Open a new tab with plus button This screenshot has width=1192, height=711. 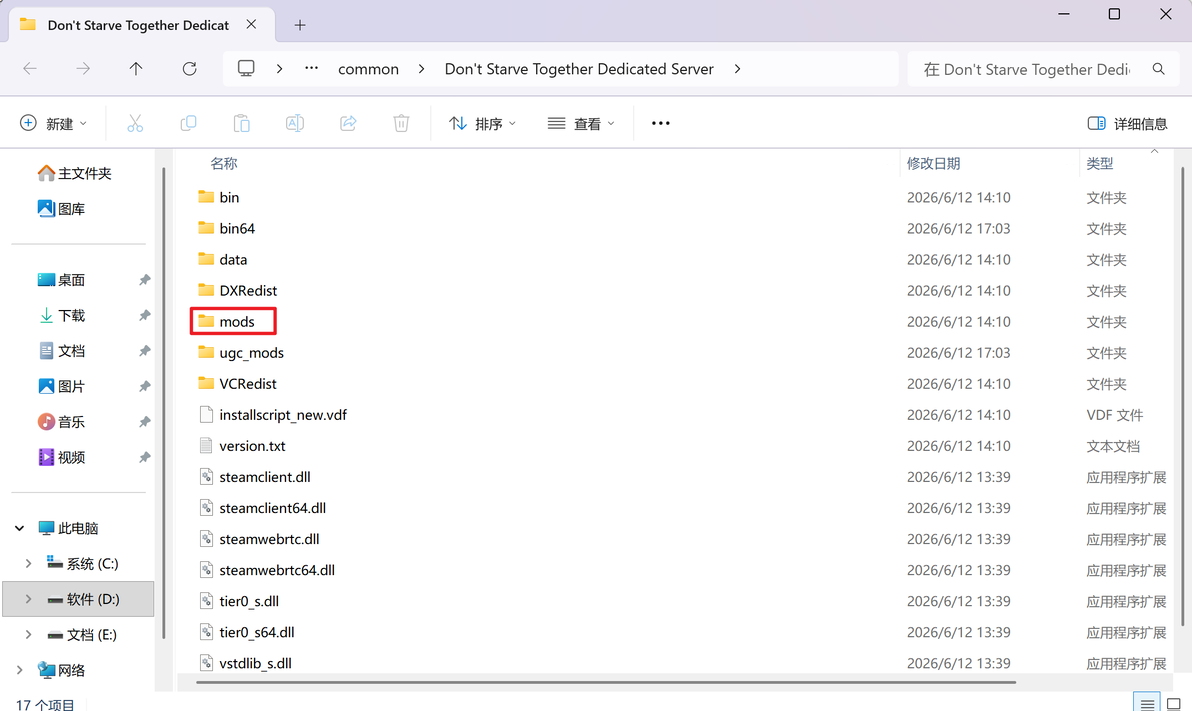tap(300, 25)
